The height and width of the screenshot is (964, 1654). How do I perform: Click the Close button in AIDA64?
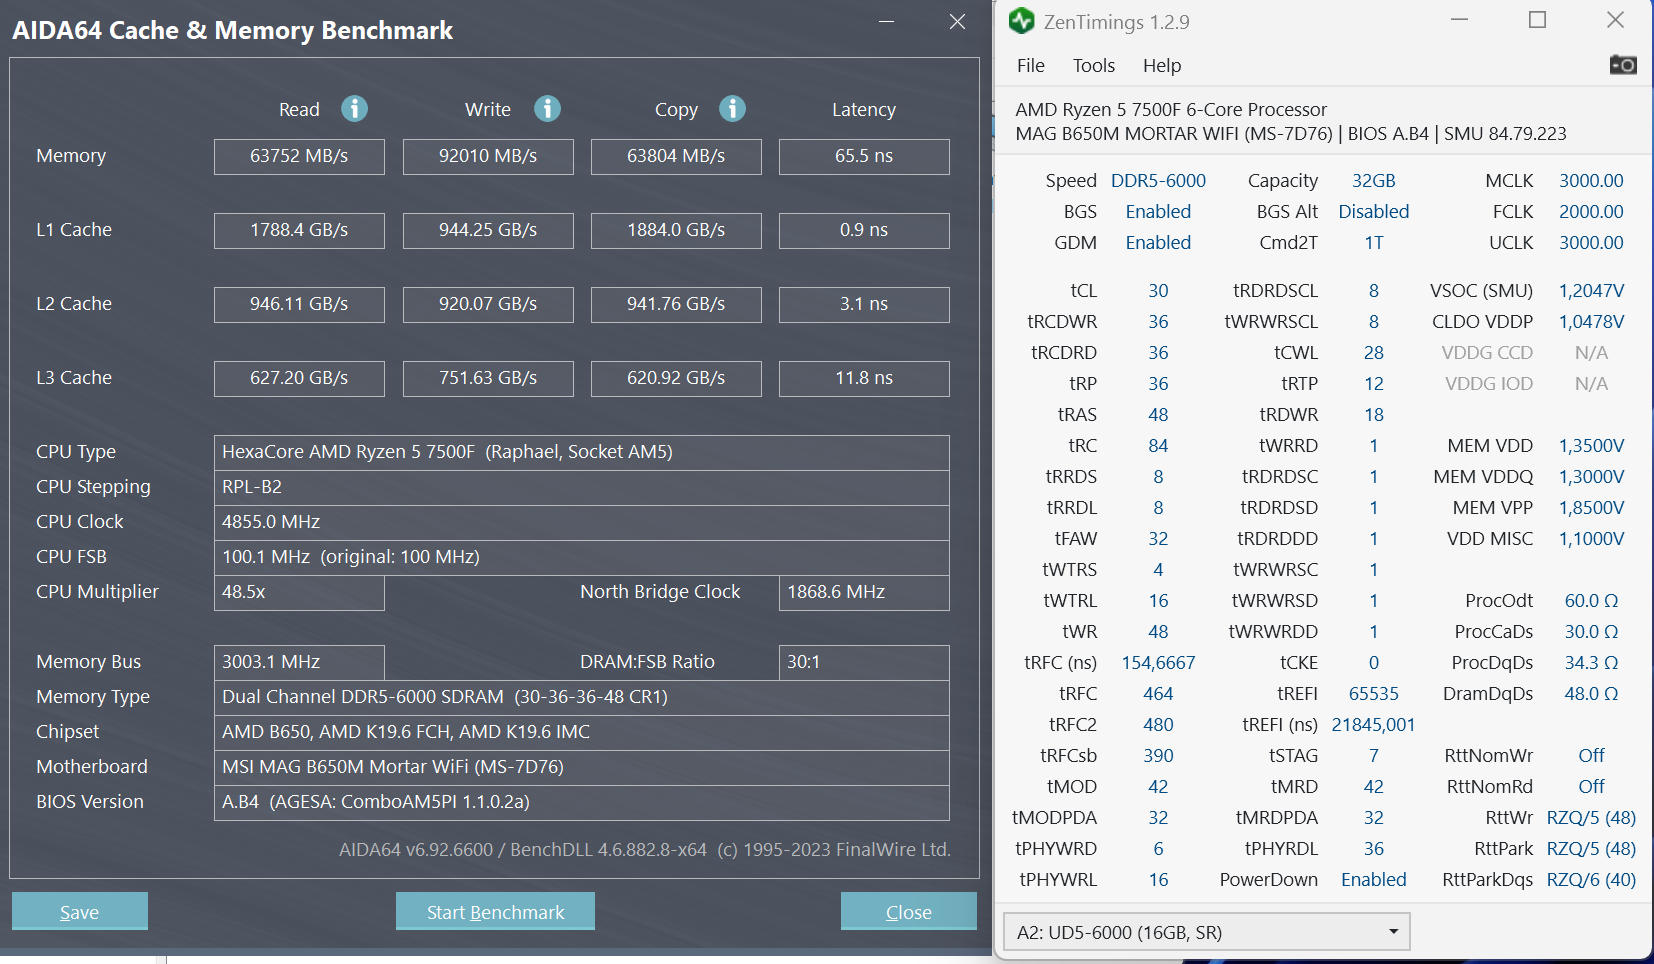[x=909, y=911]
